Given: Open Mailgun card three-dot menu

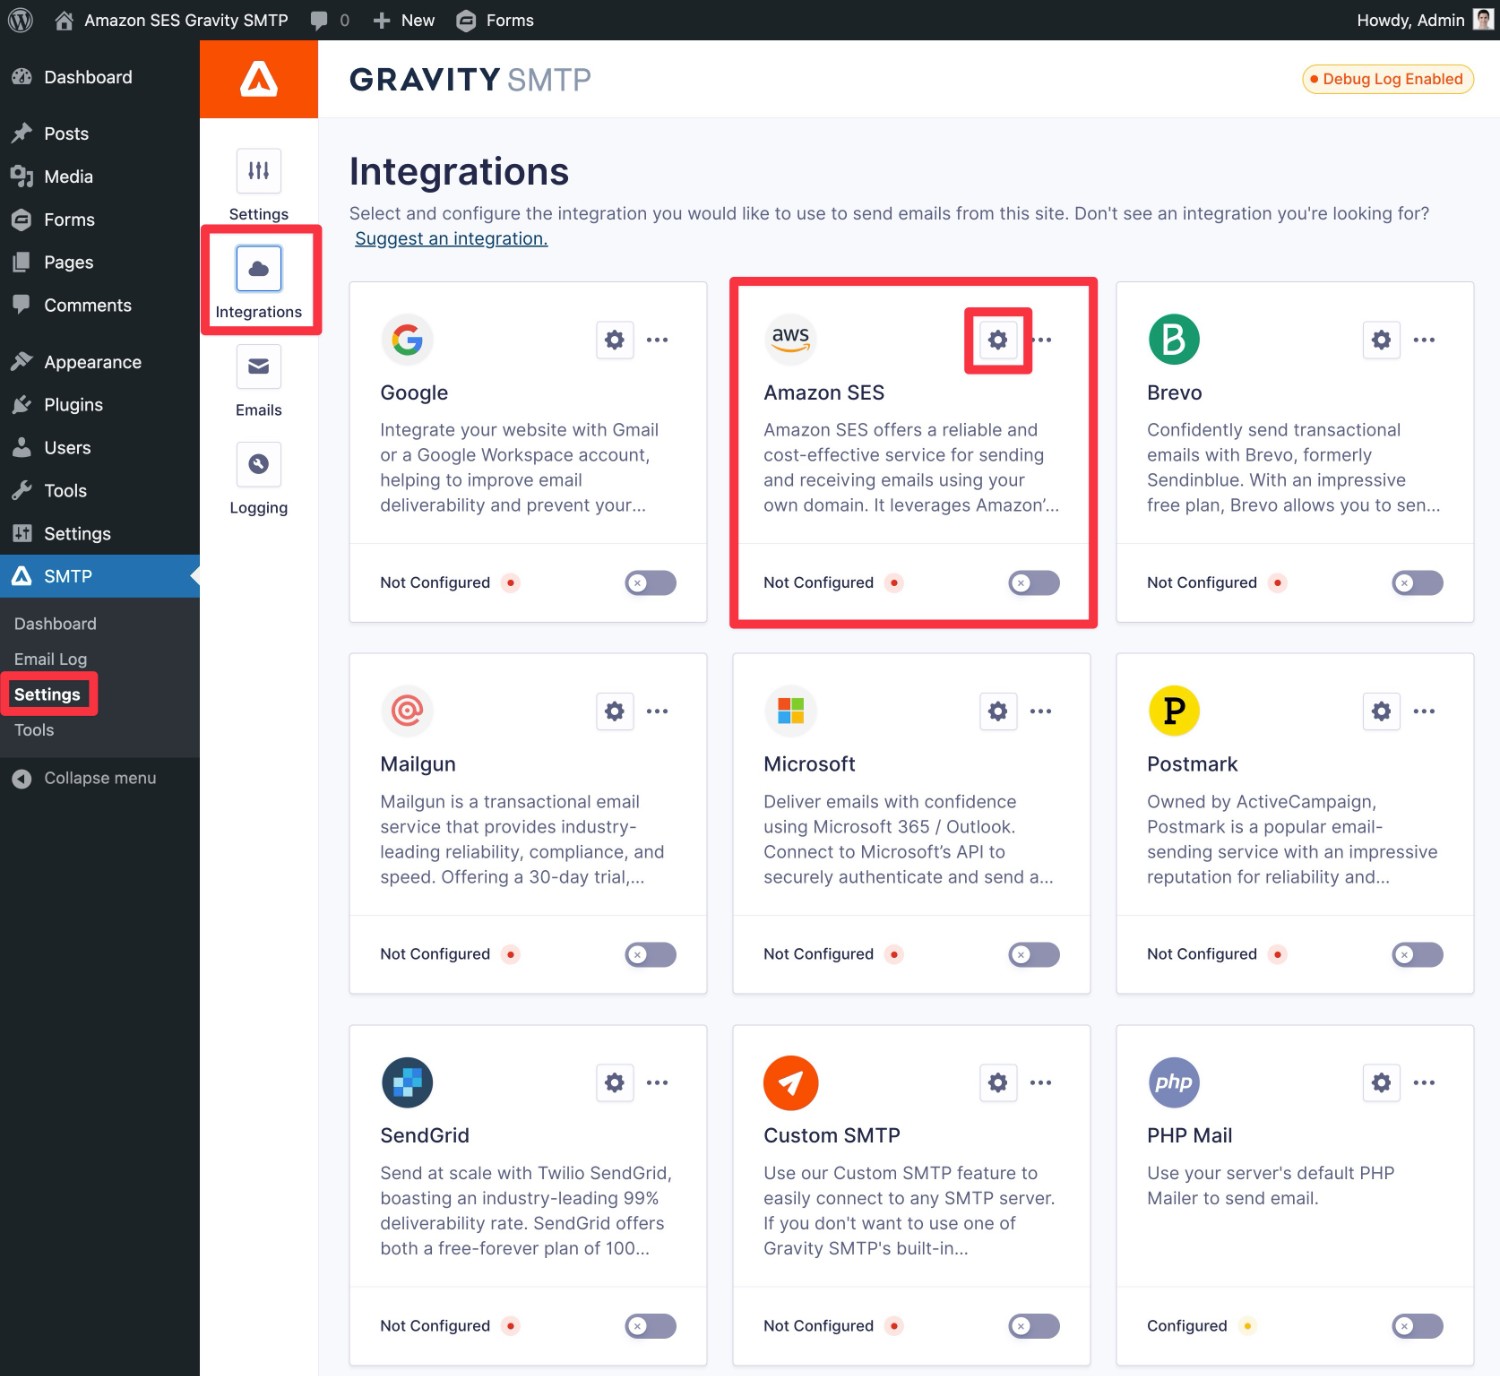Looking at the screenshot, I should 657,711.
